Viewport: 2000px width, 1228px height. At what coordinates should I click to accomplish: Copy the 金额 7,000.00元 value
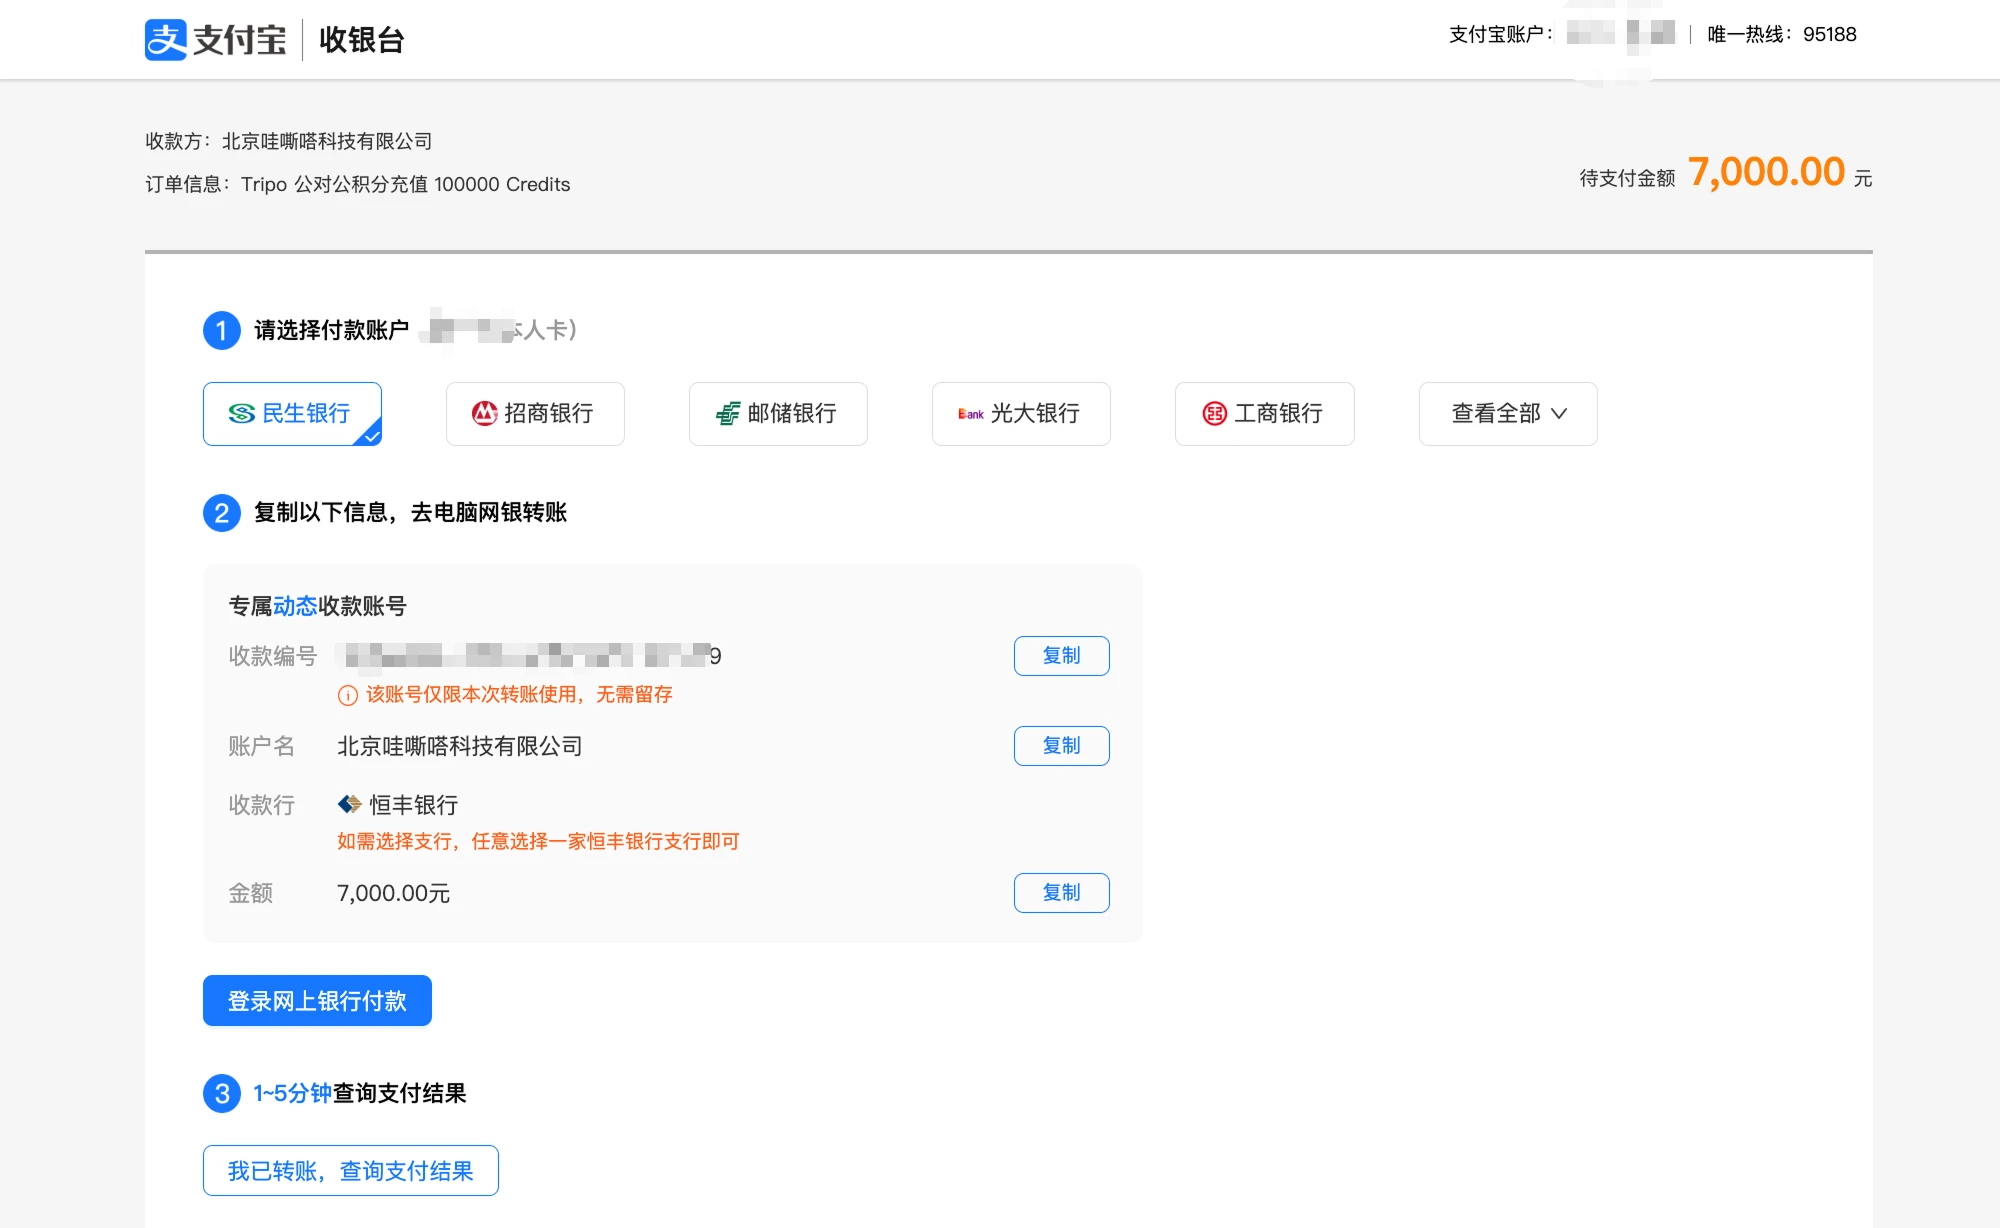click(x=1062, y=893)
